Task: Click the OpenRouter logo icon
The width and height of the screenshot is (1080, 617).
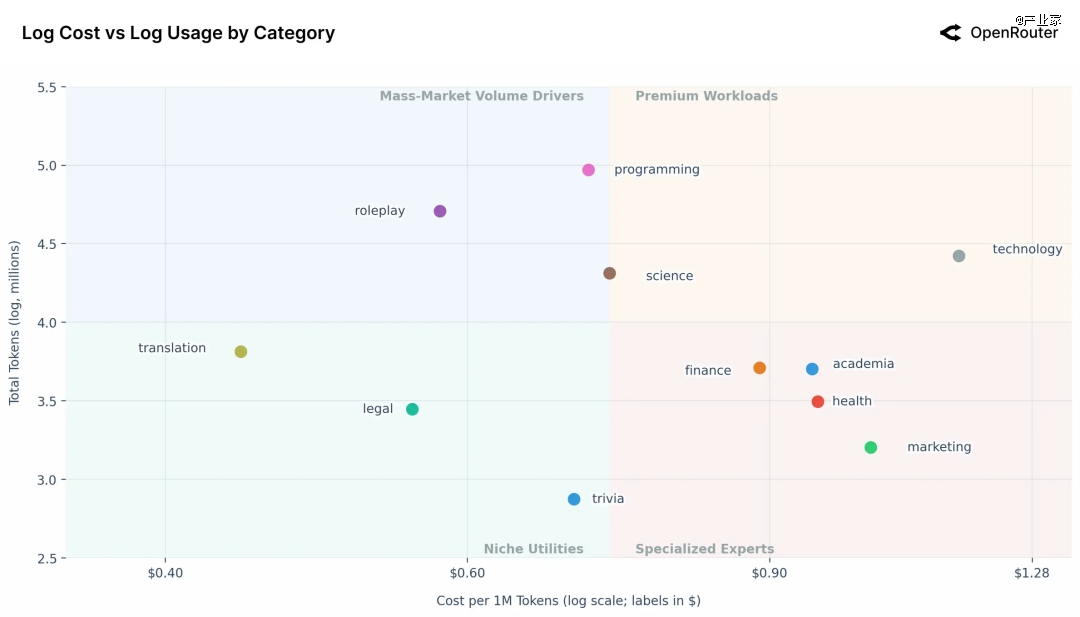Action: click(x=950, y=33)
